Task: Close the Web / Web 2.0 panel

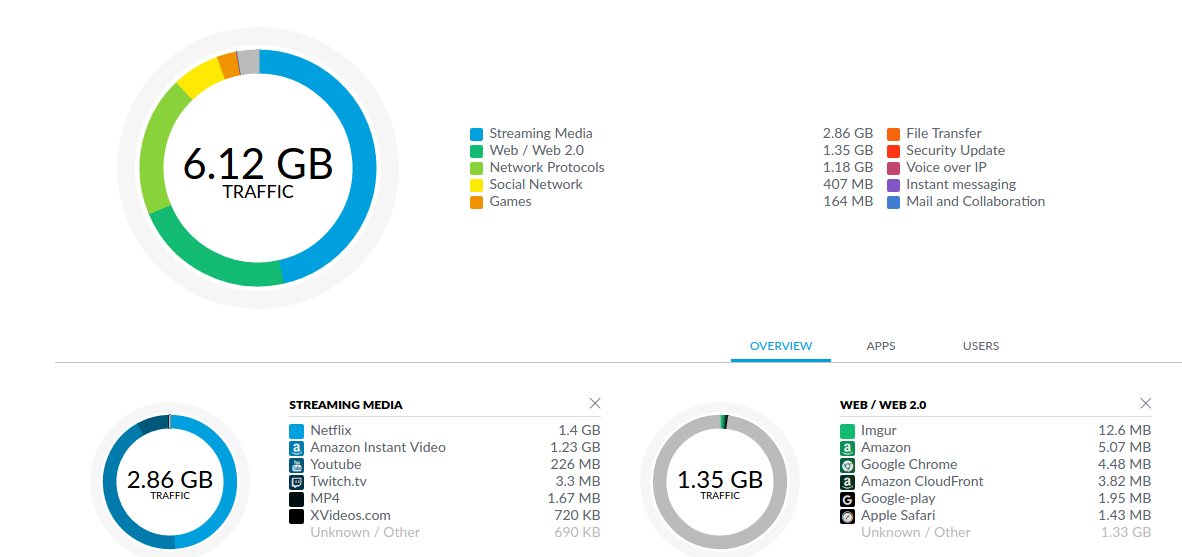Action: [x=1146, y=403]
